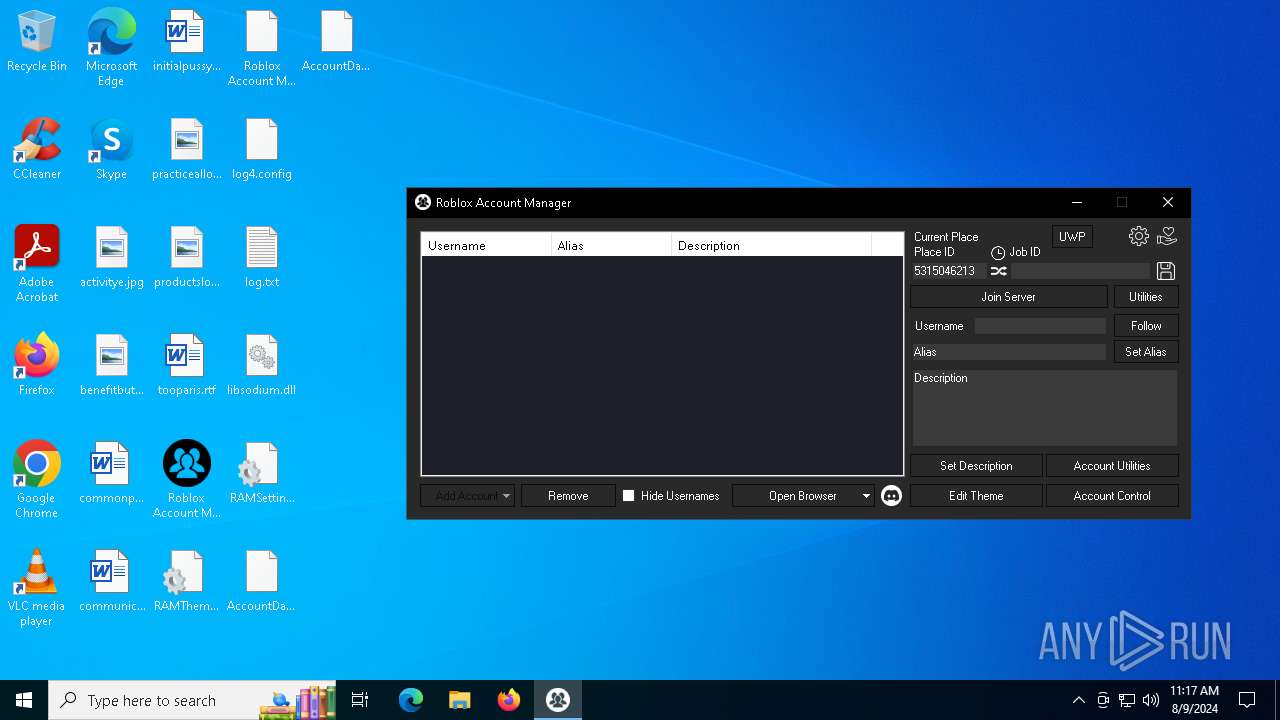Click the Windows Start button

[24, 700]
